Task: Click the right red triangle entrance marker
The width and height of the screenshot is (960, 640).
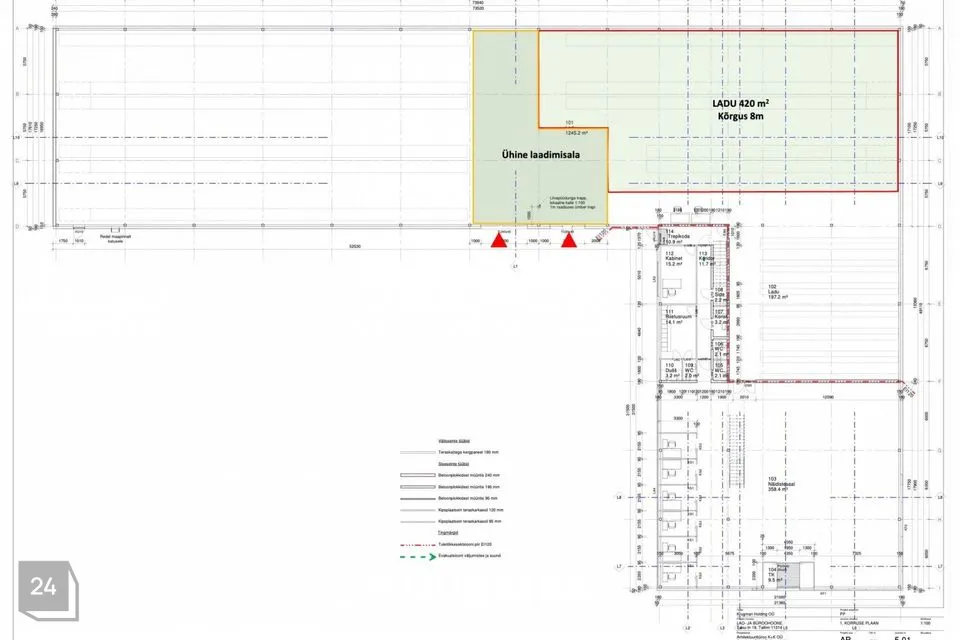Action: (568, 240)
